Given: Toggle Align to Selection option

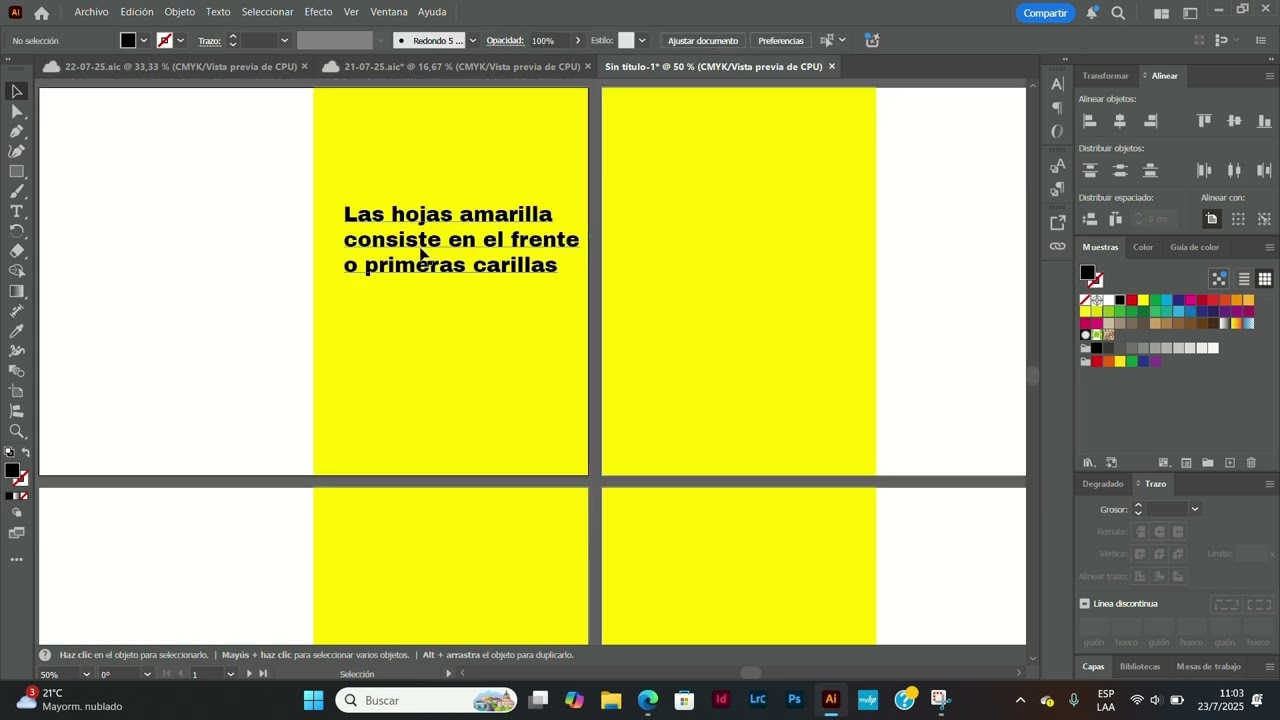Looking at the screenshot, I should 1238,219.
